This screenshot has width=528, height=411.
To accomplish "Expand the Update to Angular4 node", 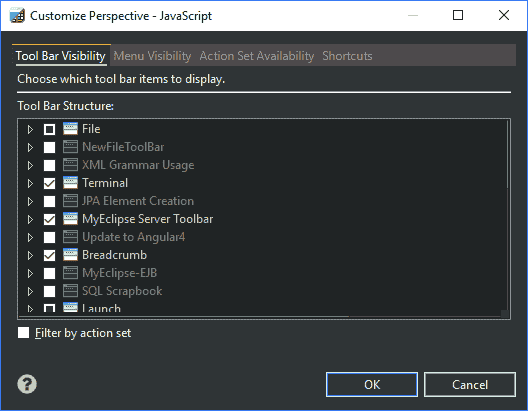I will click(x=30, y=237).
